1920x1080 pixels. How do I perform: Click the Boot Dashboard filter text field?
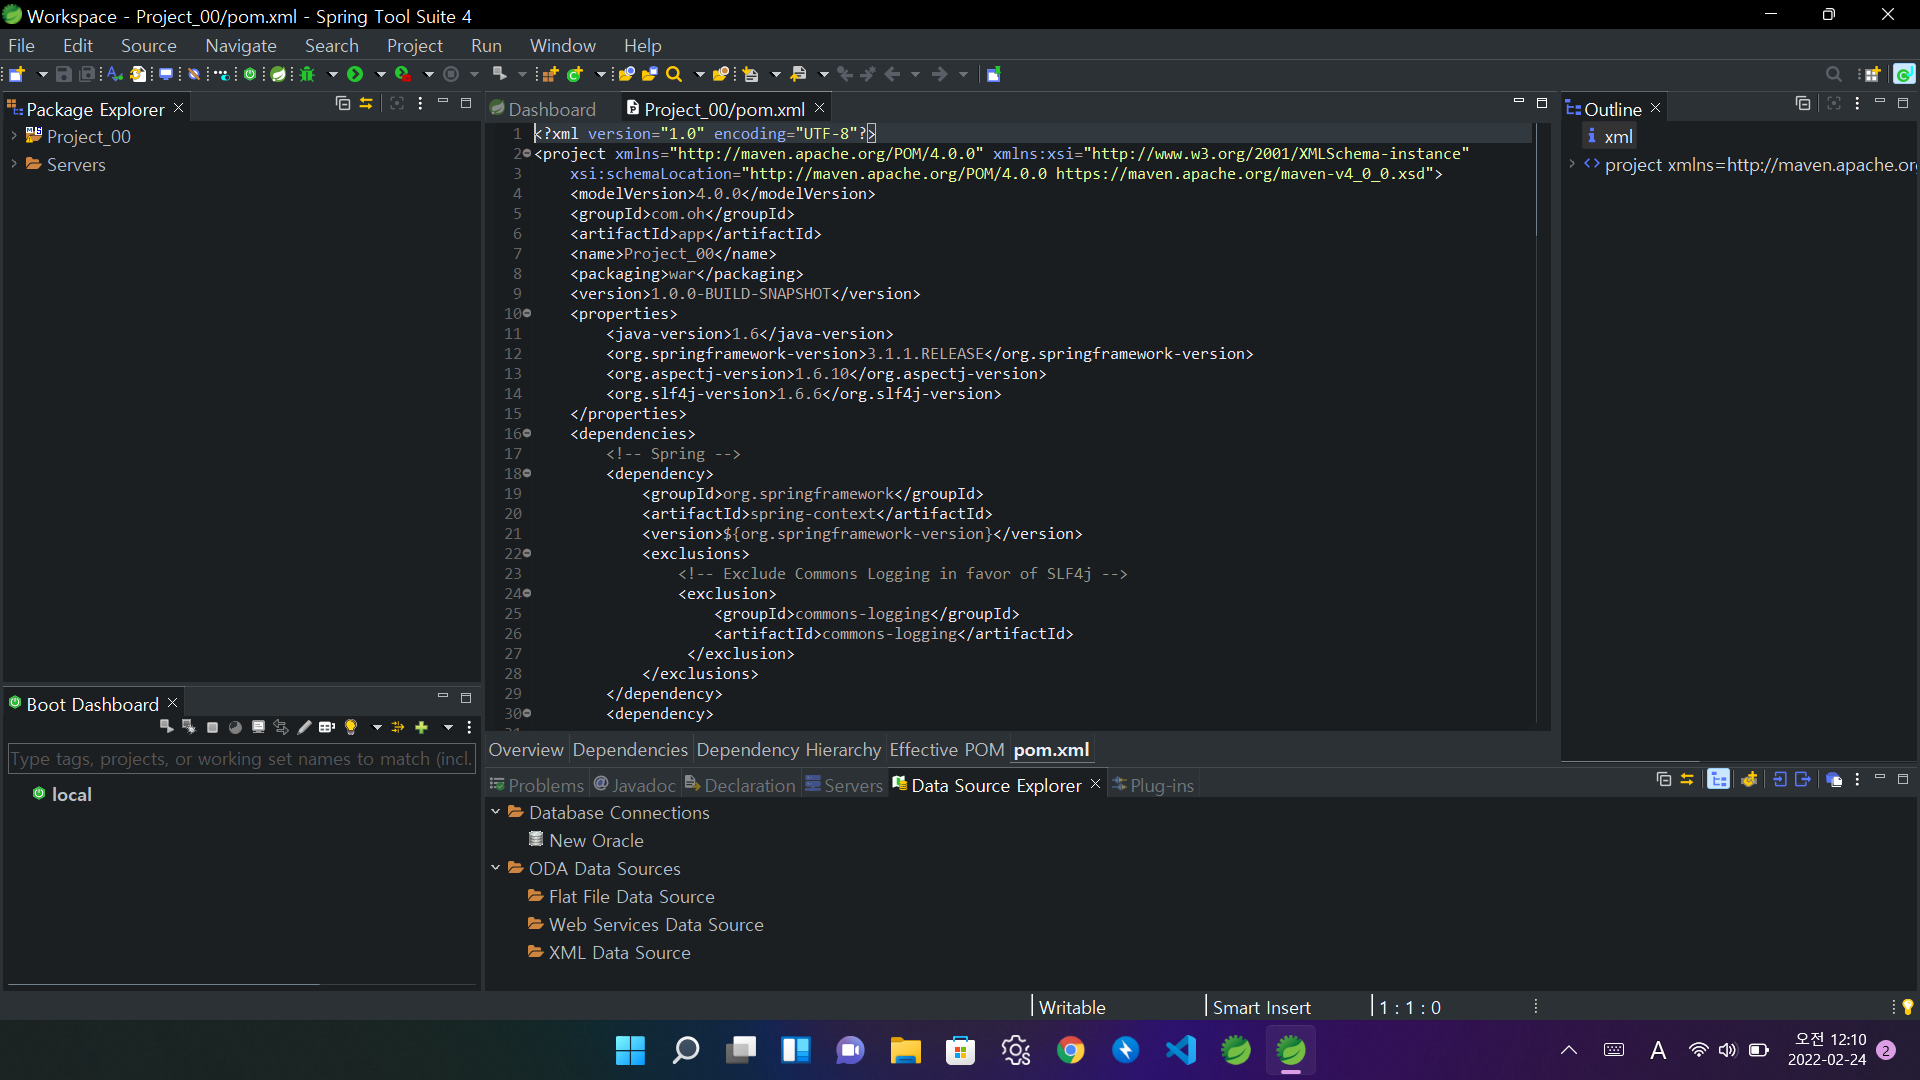point(240,759)
